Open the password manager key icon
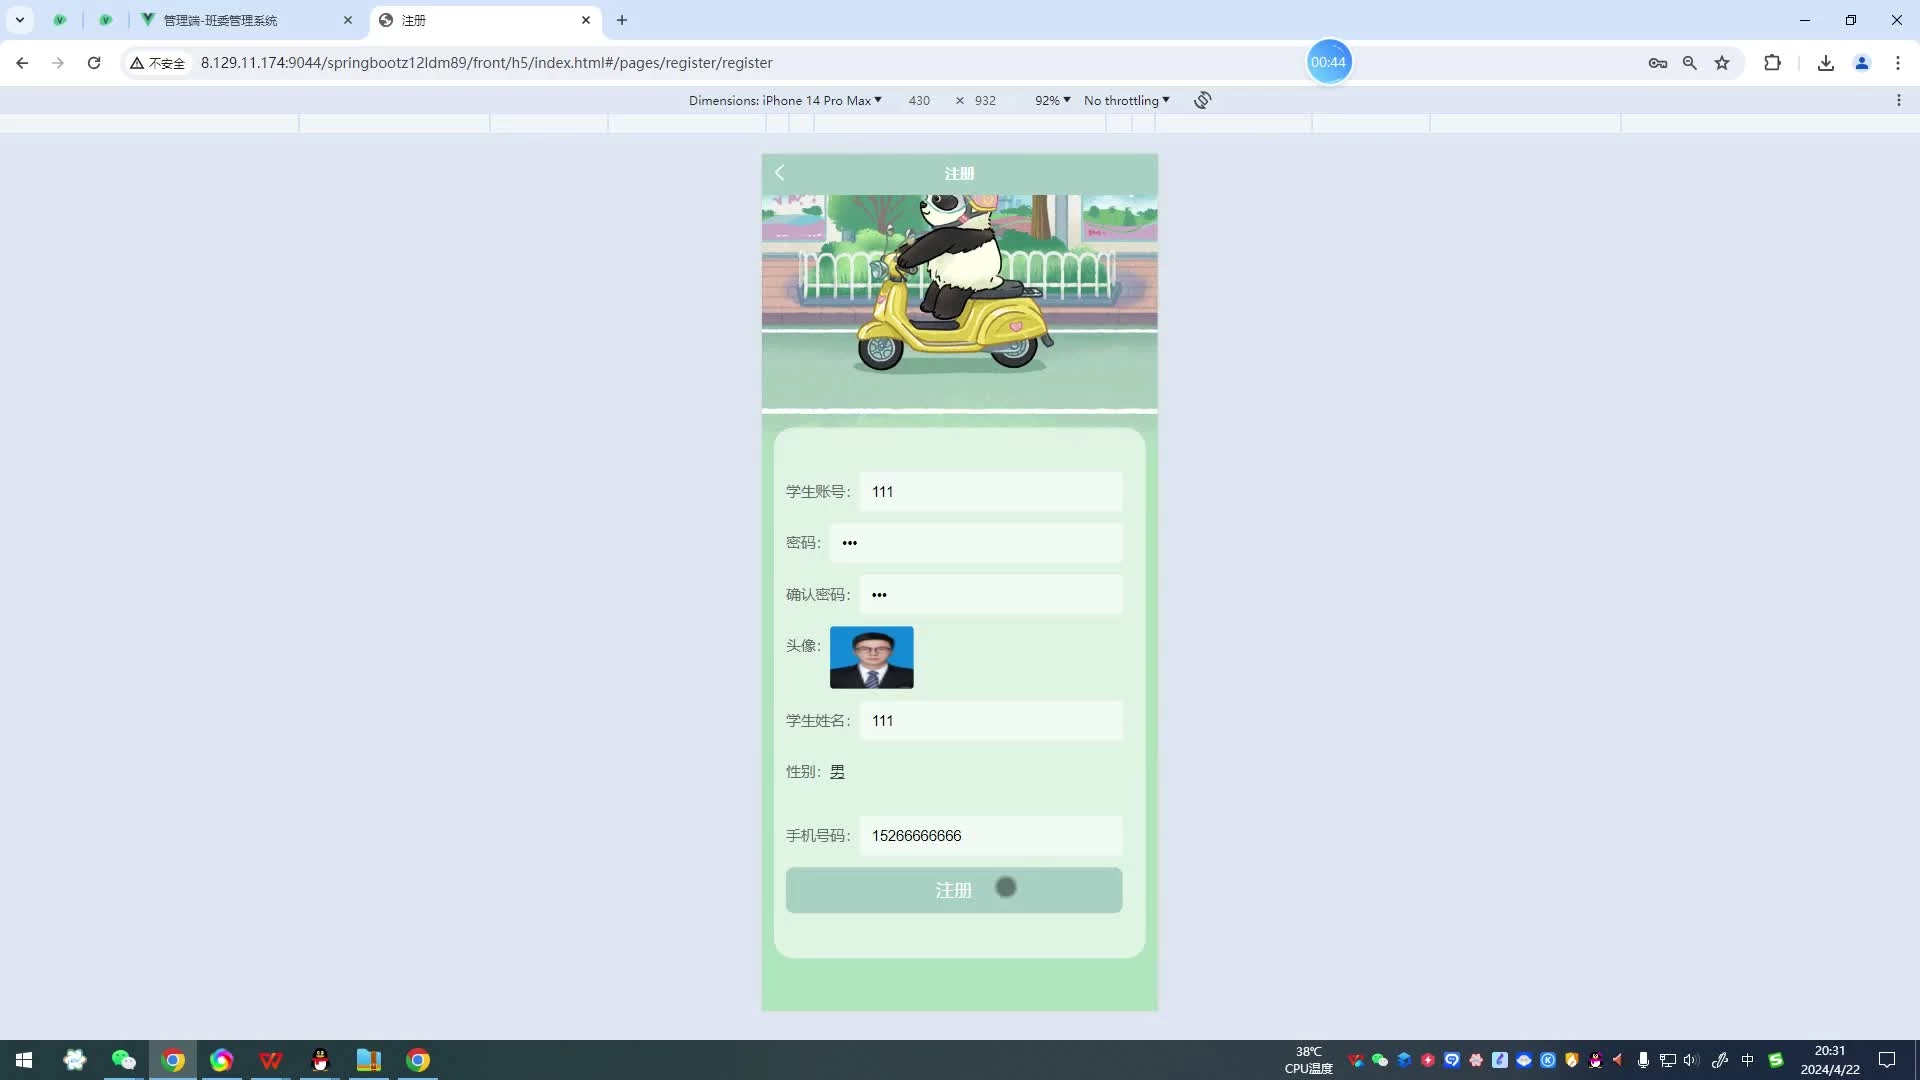The width and height of the screenshot is (1920, 1080). tap(1658, 62)
